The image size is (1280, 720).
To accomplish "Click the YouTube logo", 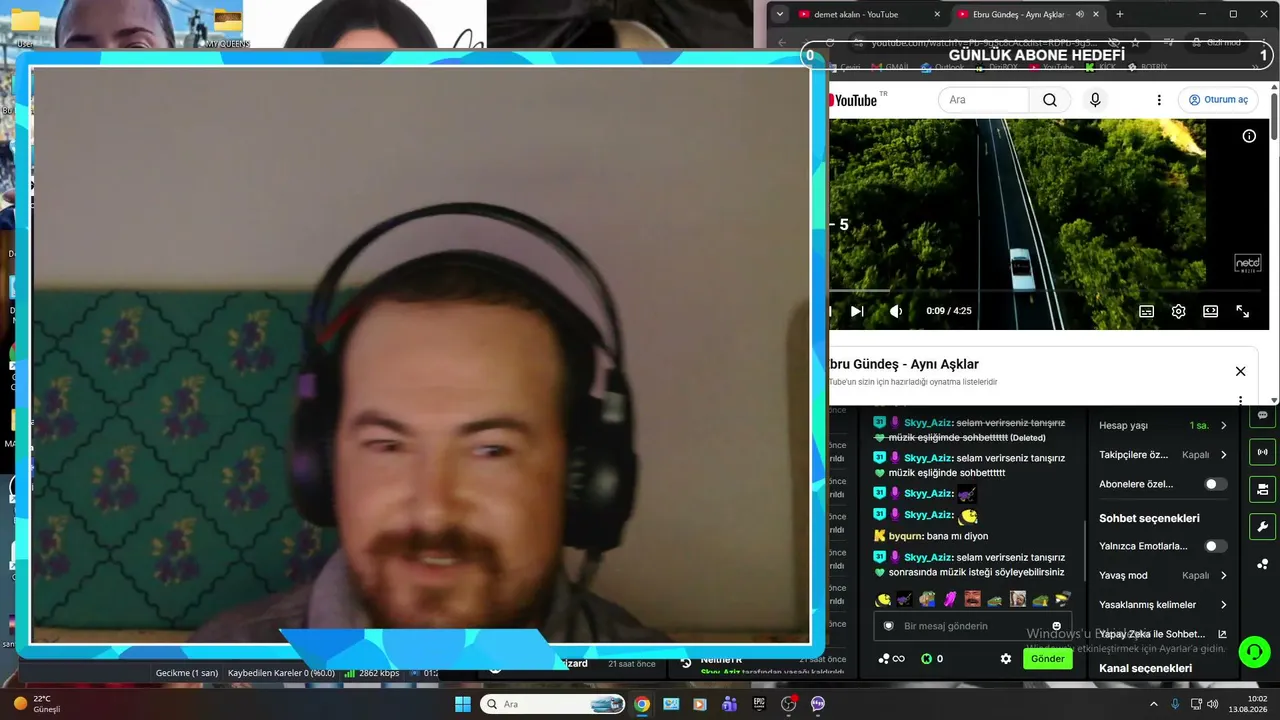I will (853, 100).
